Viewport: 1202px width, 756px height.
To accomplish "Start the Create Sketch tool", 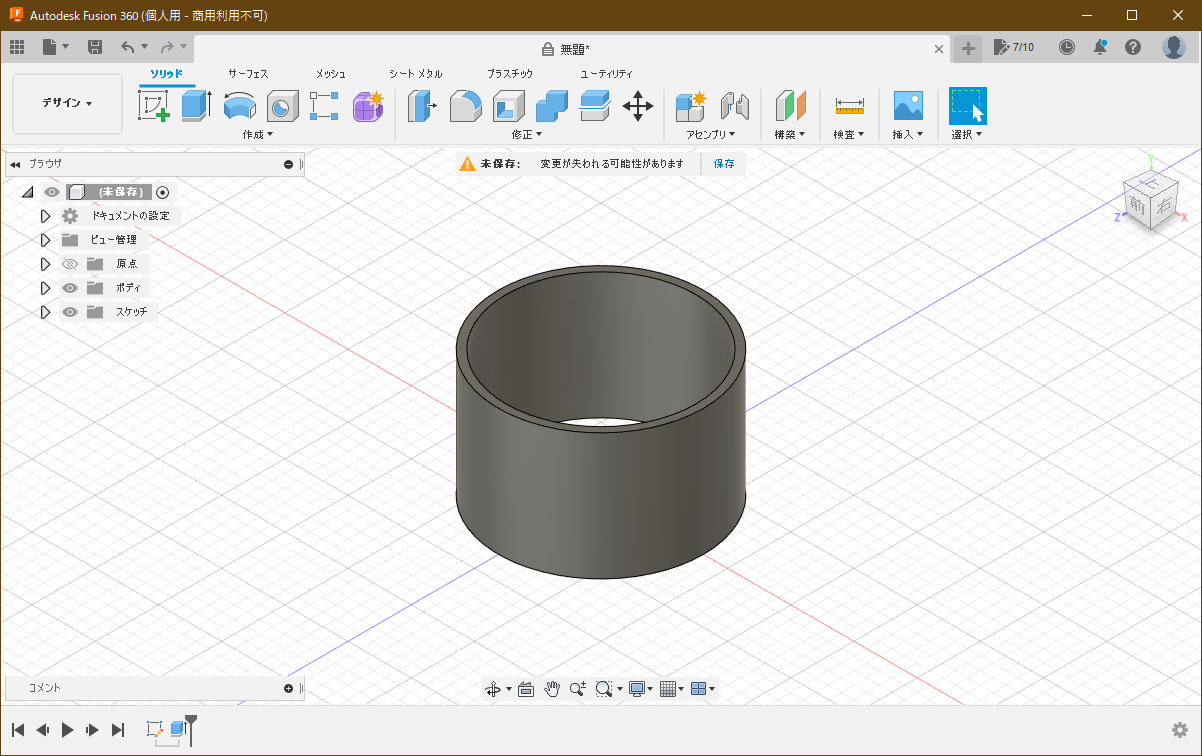I will tap(153, 105).
